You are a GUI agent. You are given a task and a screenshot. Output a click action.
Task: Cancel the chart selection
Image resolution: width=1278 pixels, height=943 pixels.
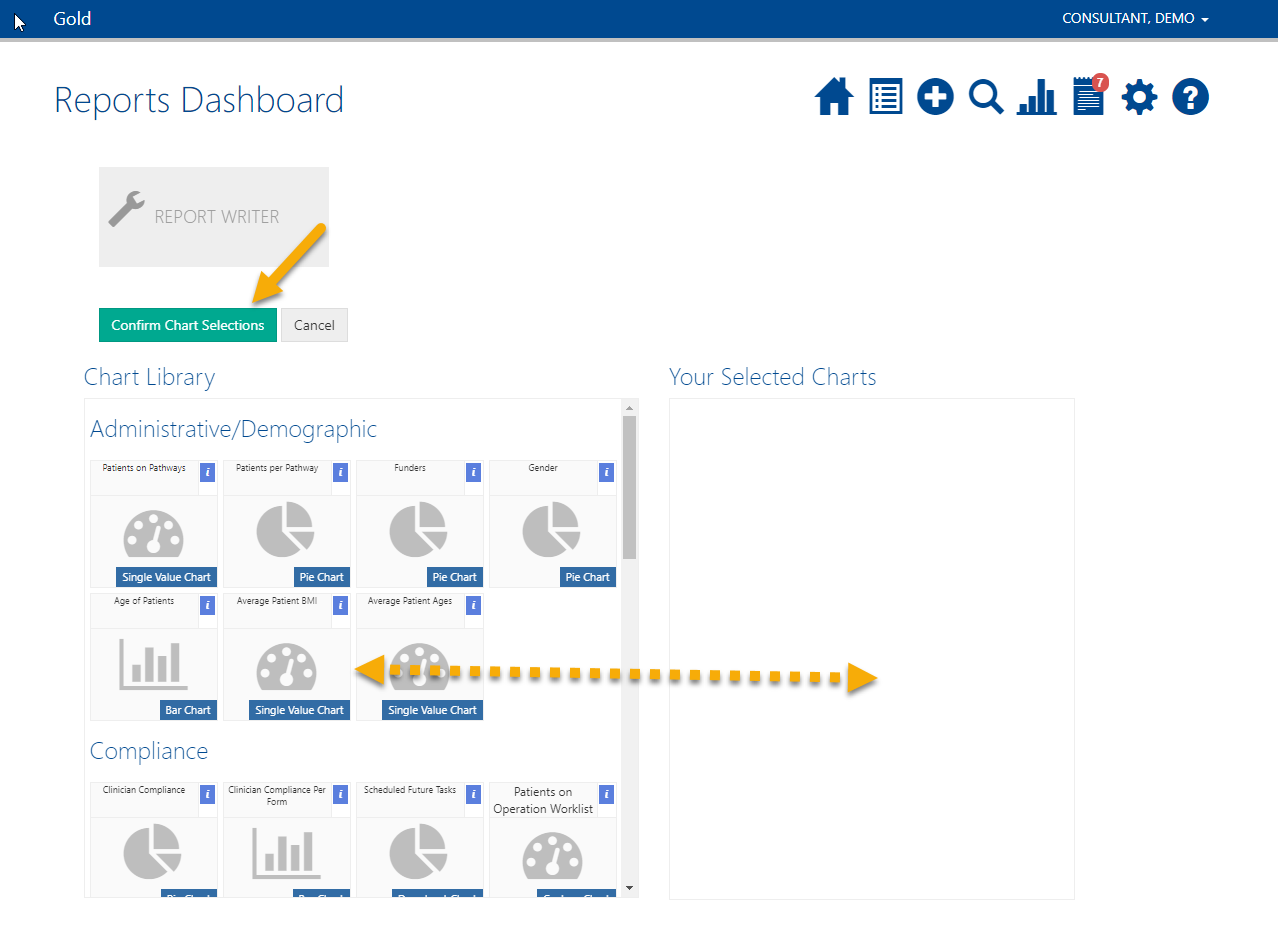314,324
